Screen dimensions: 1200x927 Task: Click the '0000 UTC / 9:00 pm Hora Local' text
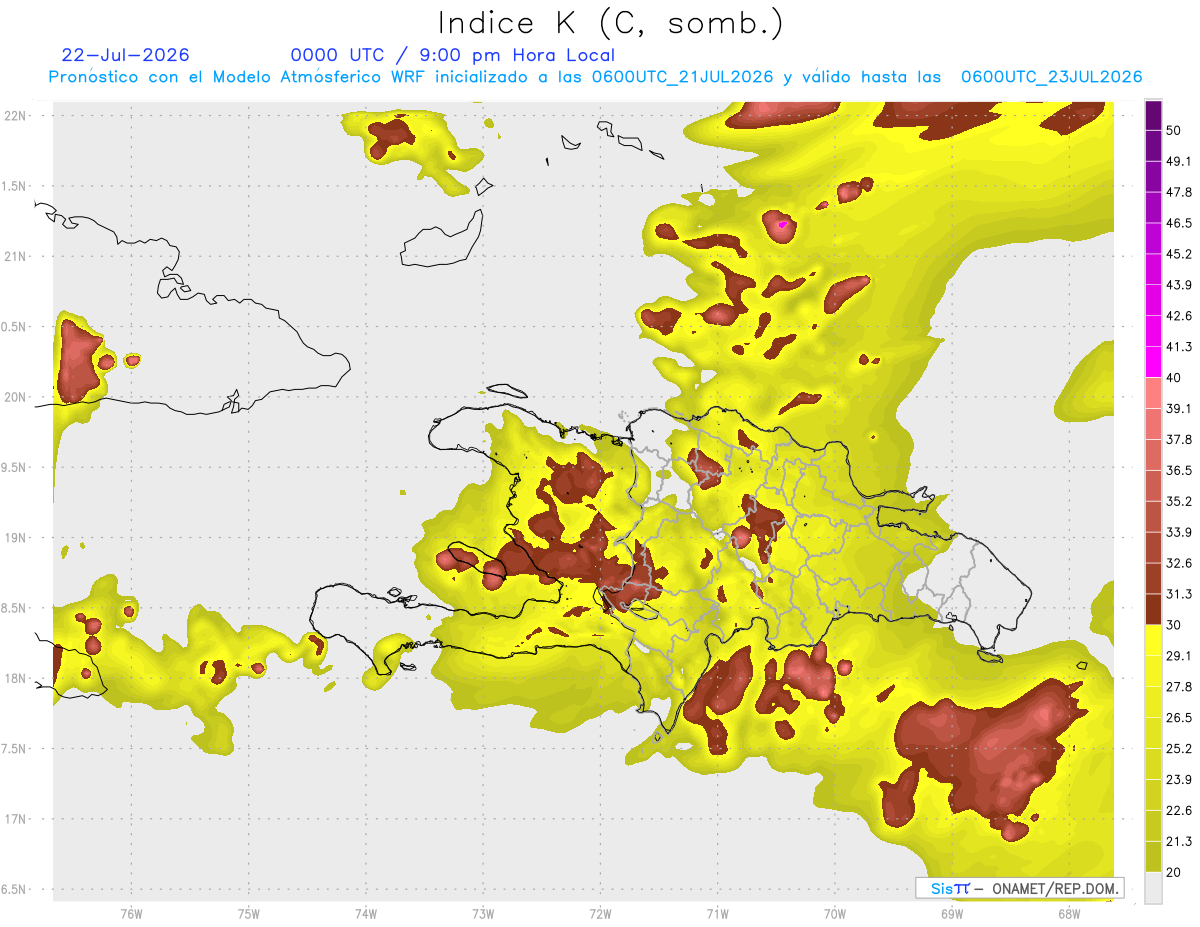click(453, 55)
